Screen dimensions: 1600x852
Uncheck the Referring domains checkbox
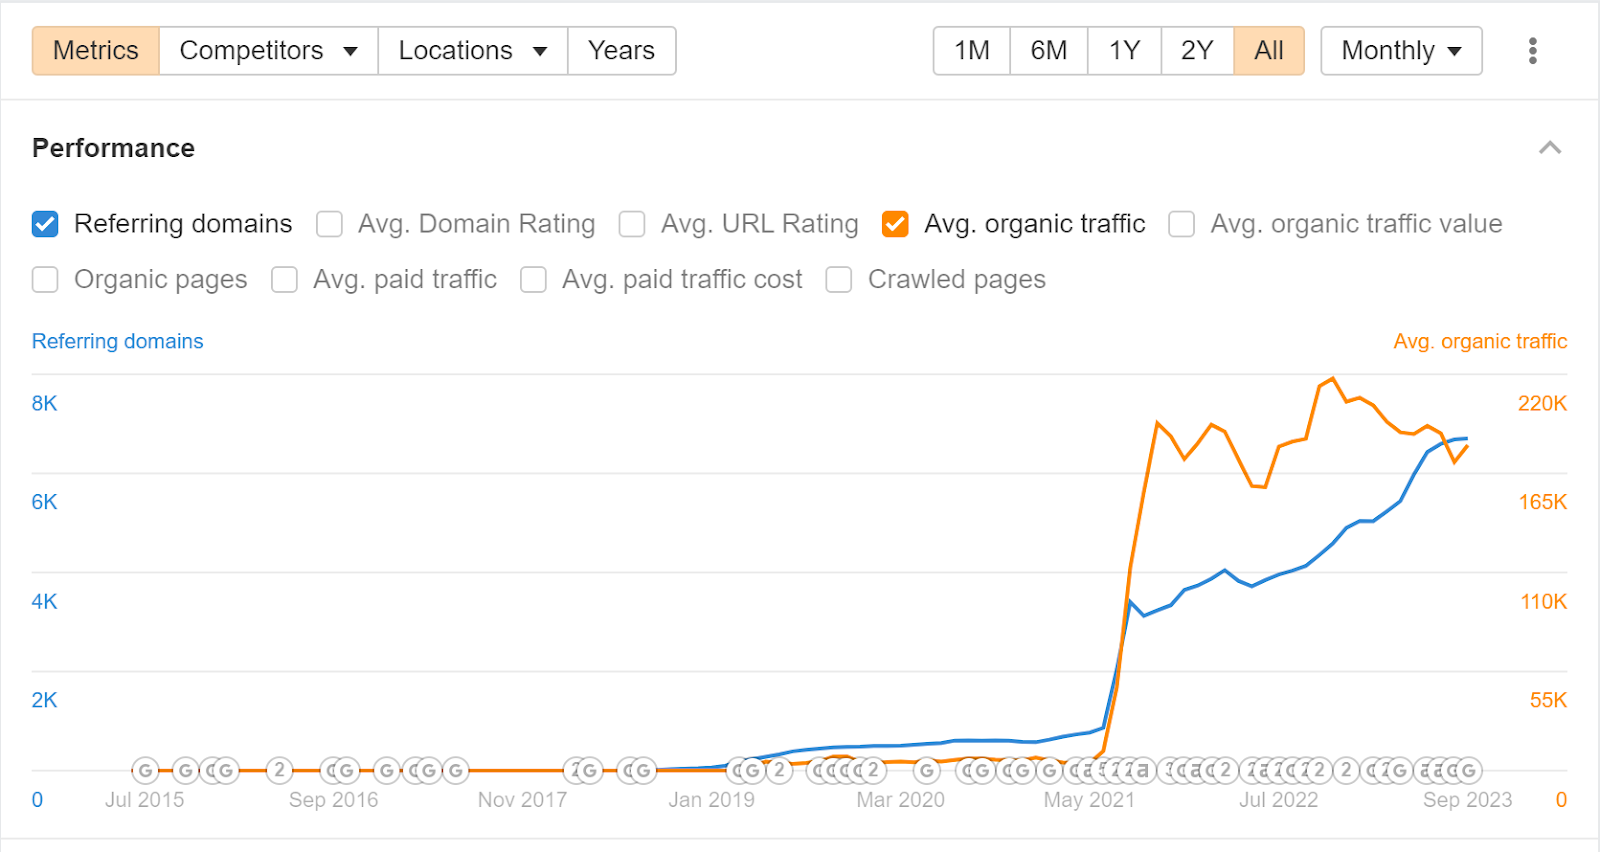[45, 224]
